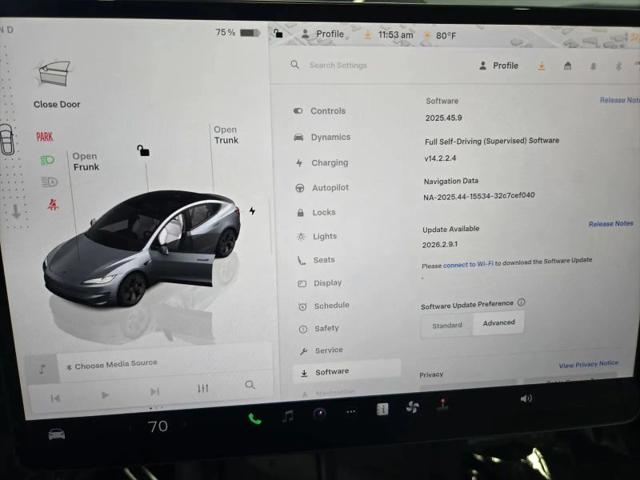640x480 pixels.
Task: Open the Lights settings menu
Action: 317,236
